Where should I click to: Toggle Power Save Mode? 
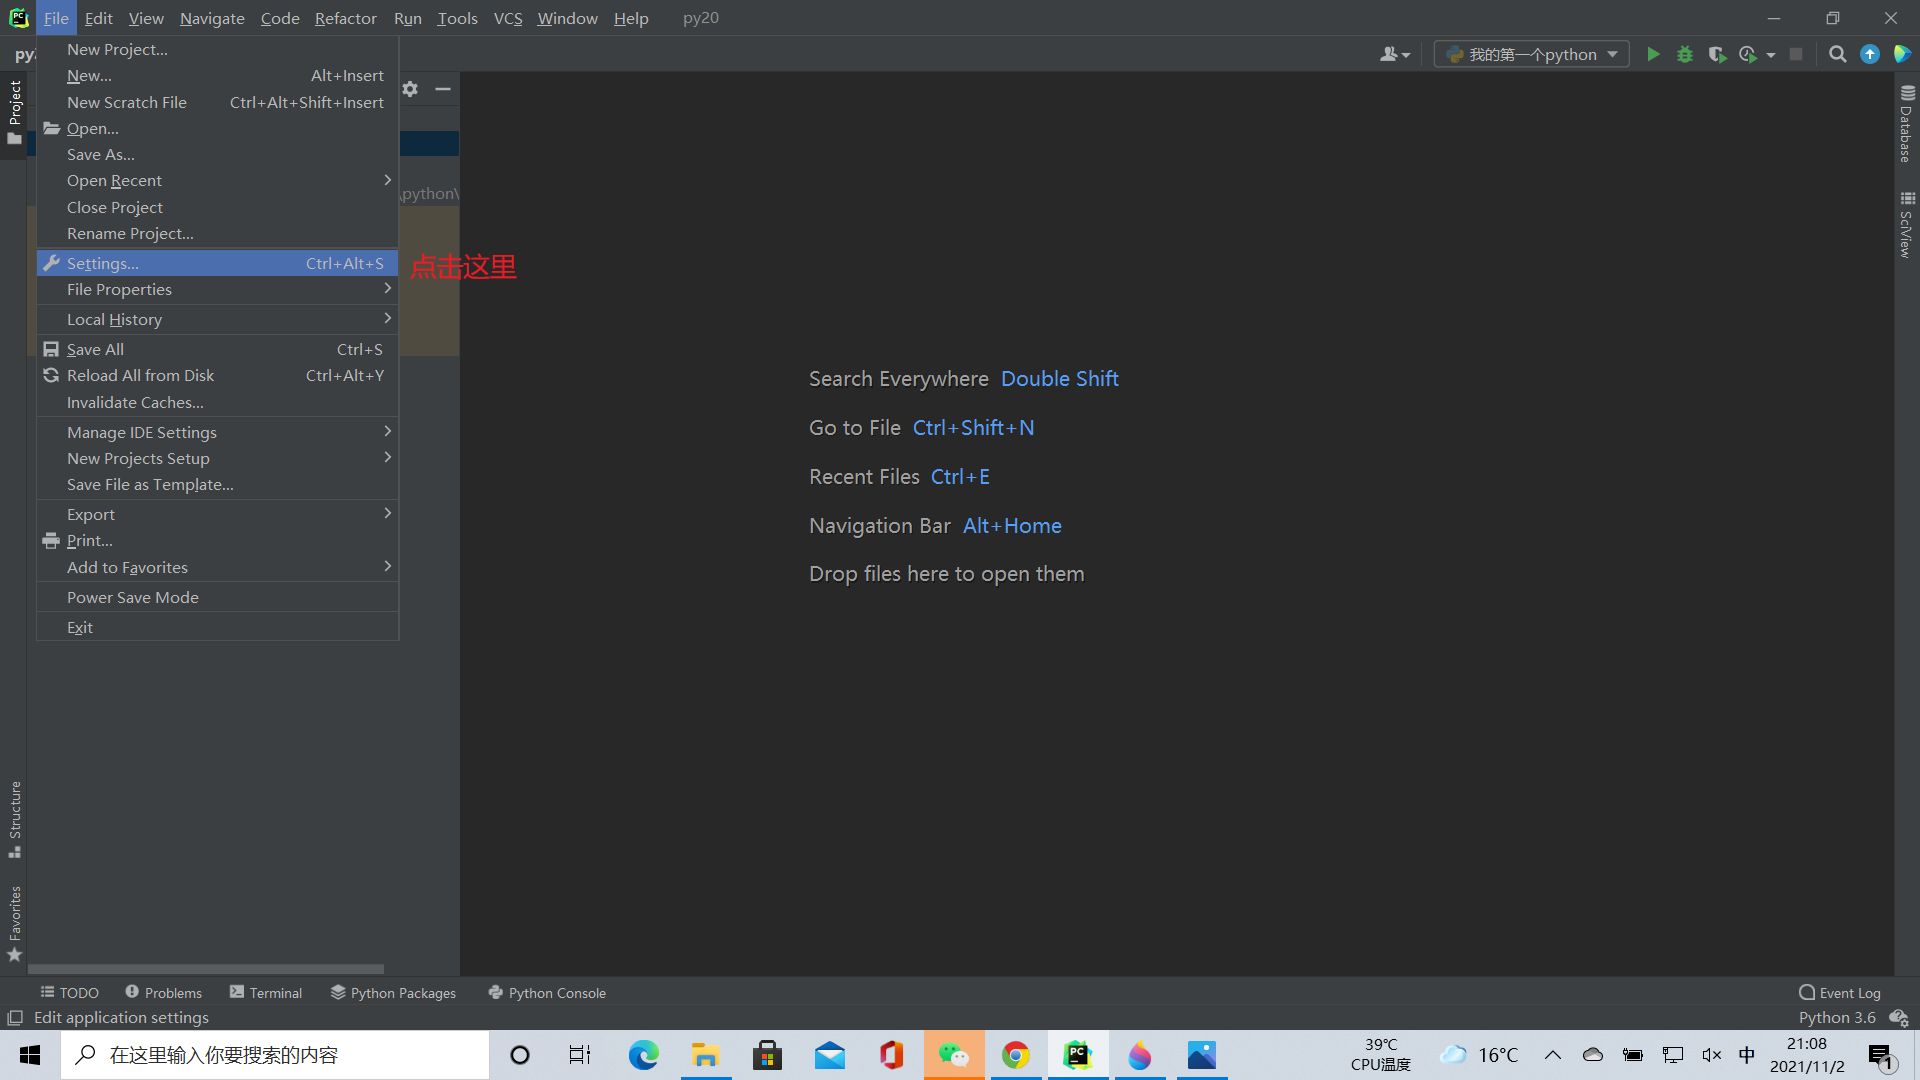coord(133,597)
